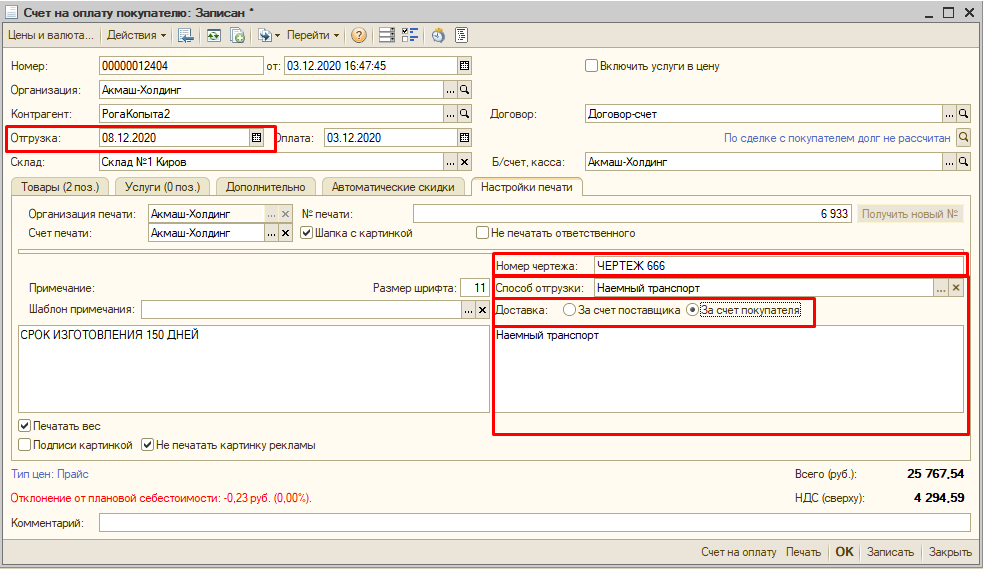
Task: Click the '№ печати' field showing 6 933
Action: coord(632,214)
